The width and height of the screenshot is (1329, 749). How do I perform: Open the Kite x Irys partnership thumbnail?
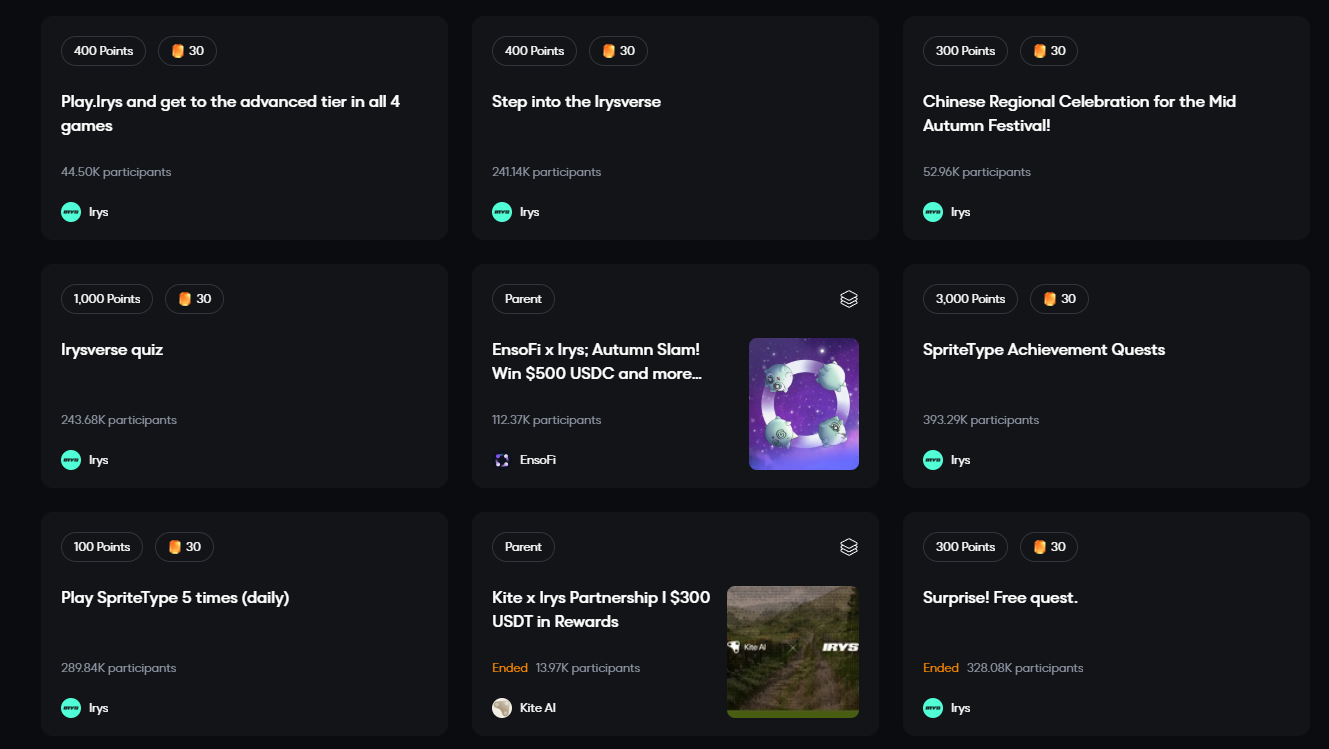tap(792, 652)
